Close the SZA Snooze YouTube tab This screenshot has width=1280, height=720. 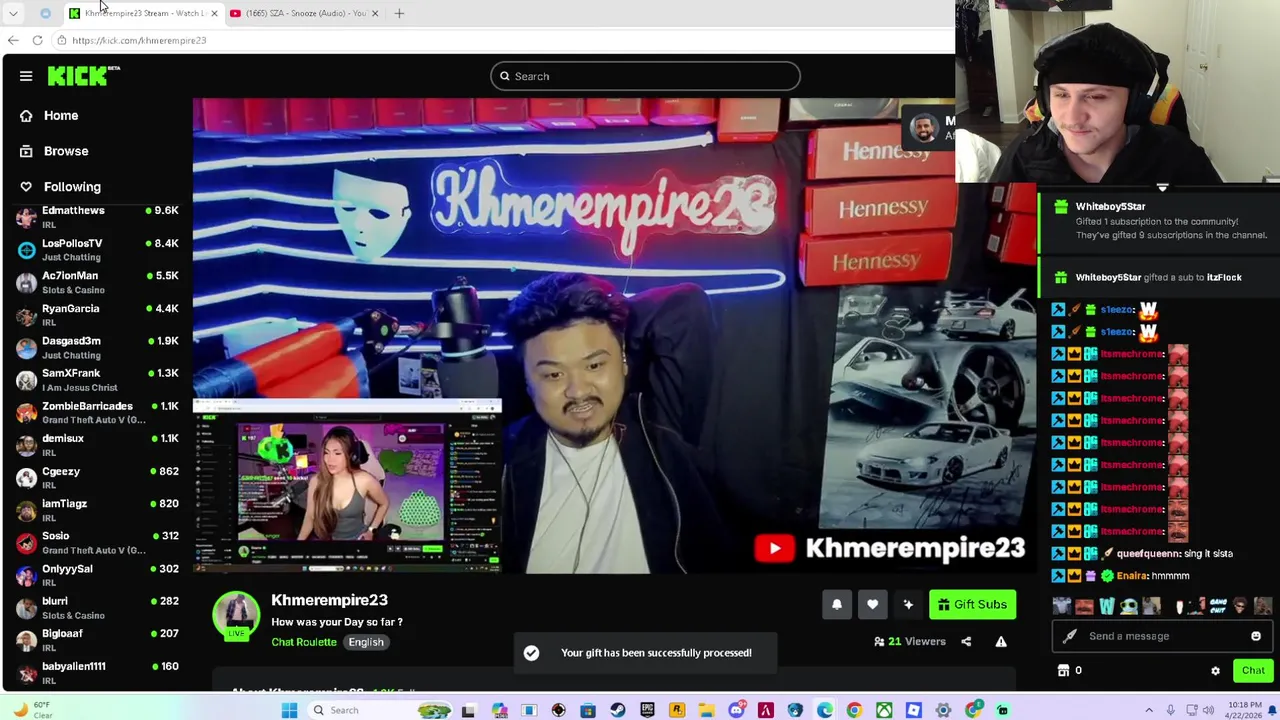tap(375, 13)
